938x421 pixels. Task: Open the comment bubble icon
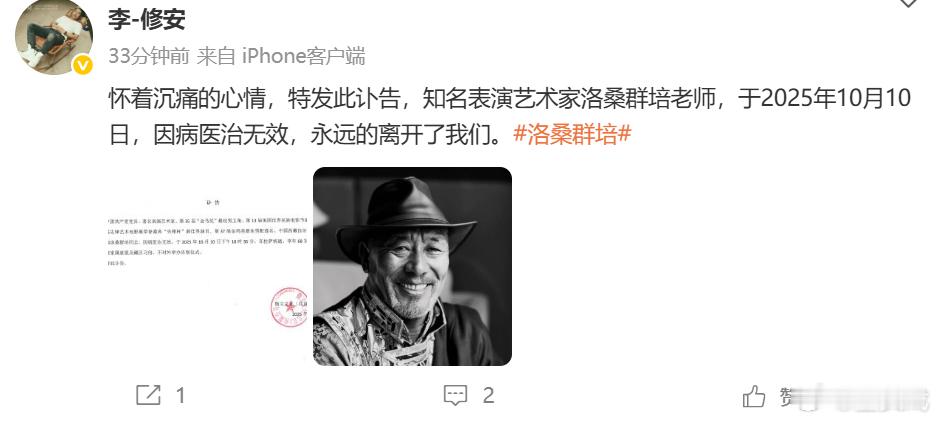tap(455, 395)
